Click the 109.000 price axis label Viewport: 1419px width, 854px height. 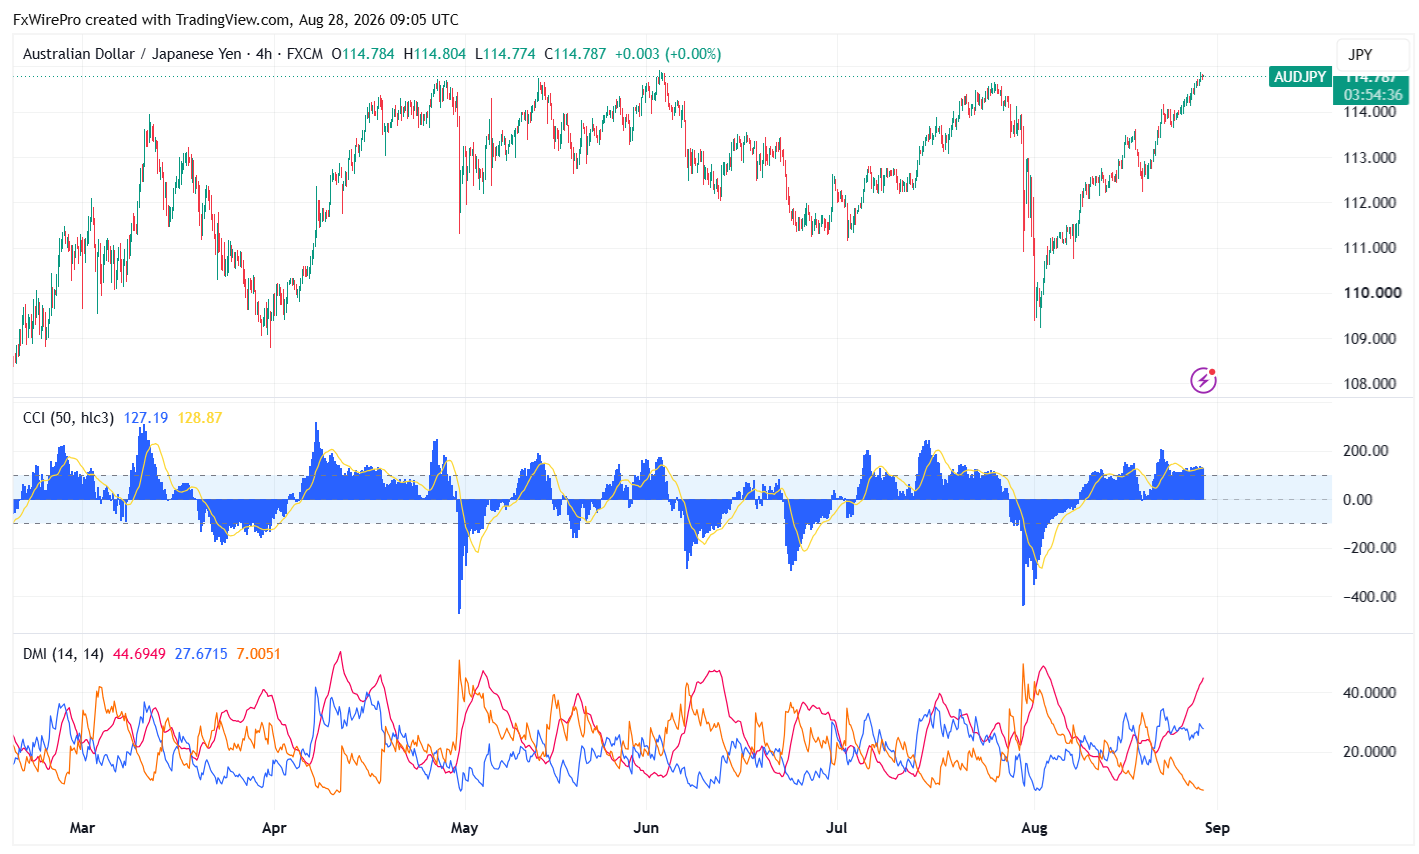[x=1370, y=338]
